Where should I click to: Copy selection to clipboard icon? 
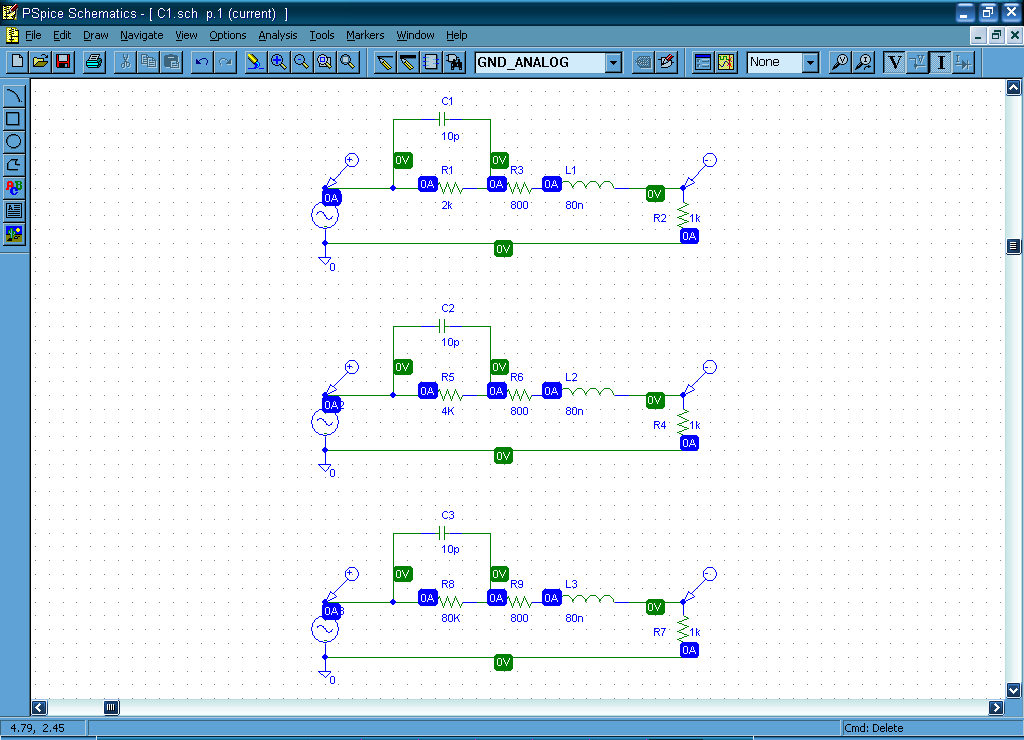(149, 62)
